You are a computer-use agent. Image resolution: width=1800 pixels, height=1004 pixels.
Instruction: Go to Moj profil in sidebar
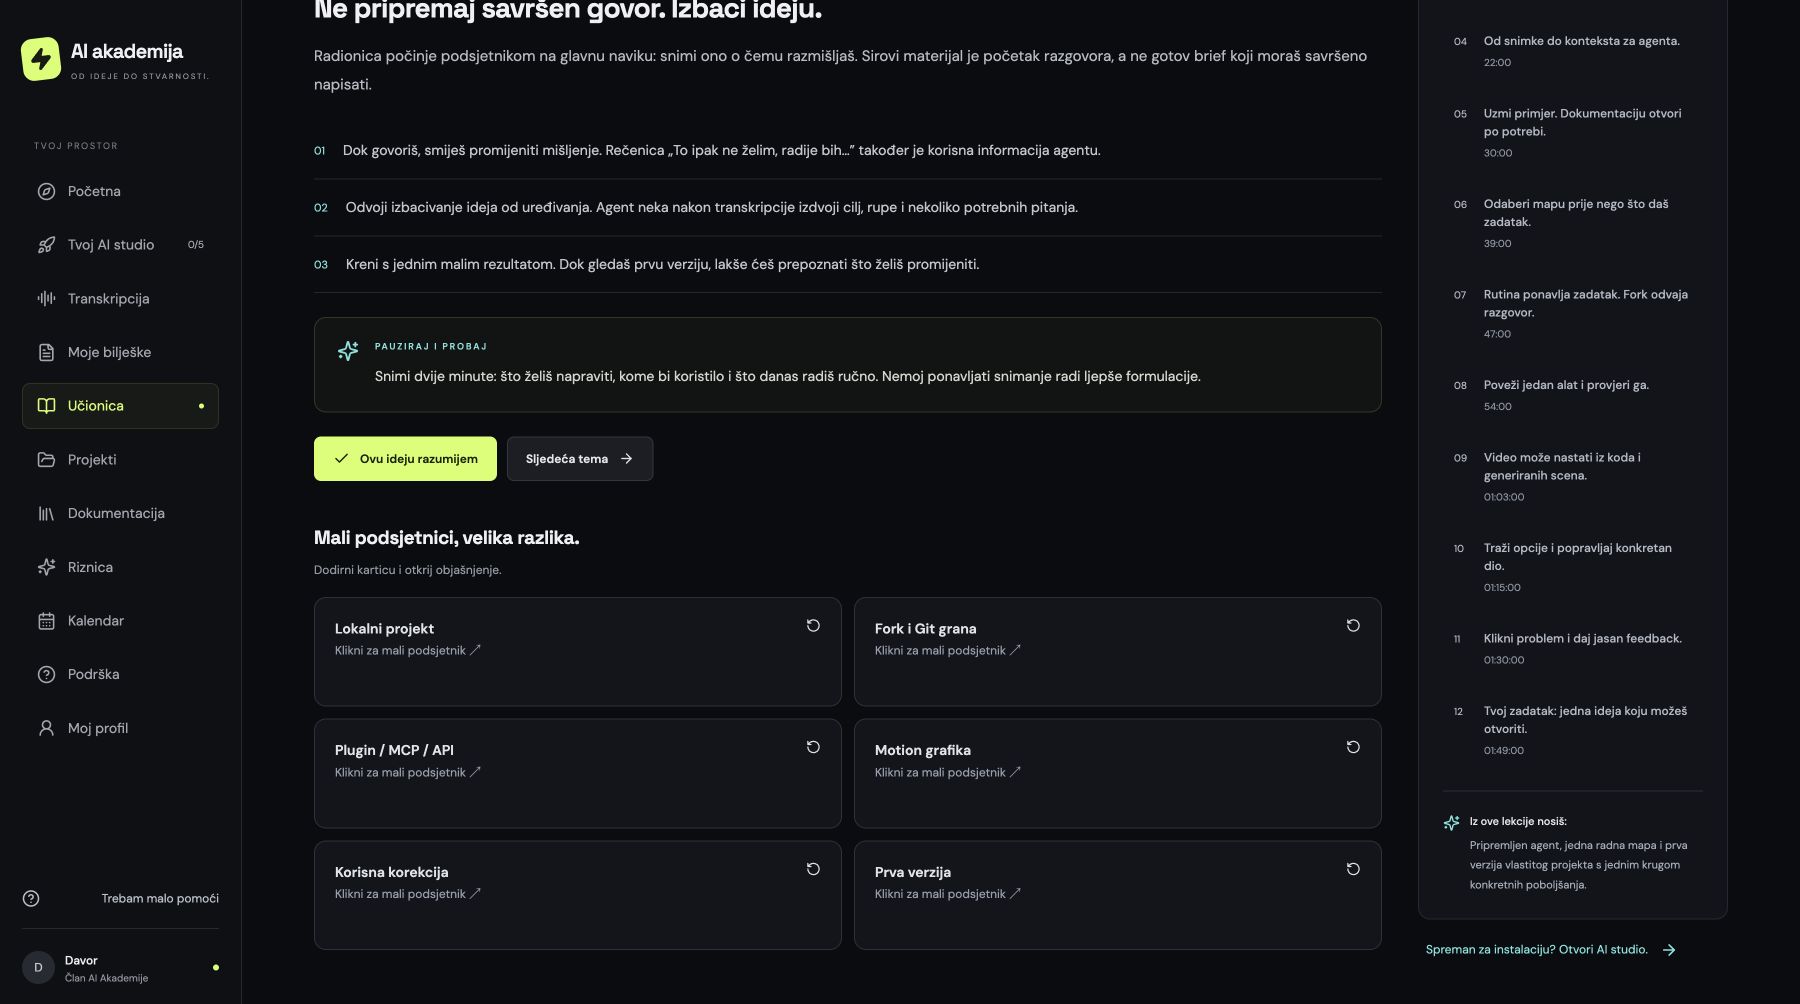120,728
